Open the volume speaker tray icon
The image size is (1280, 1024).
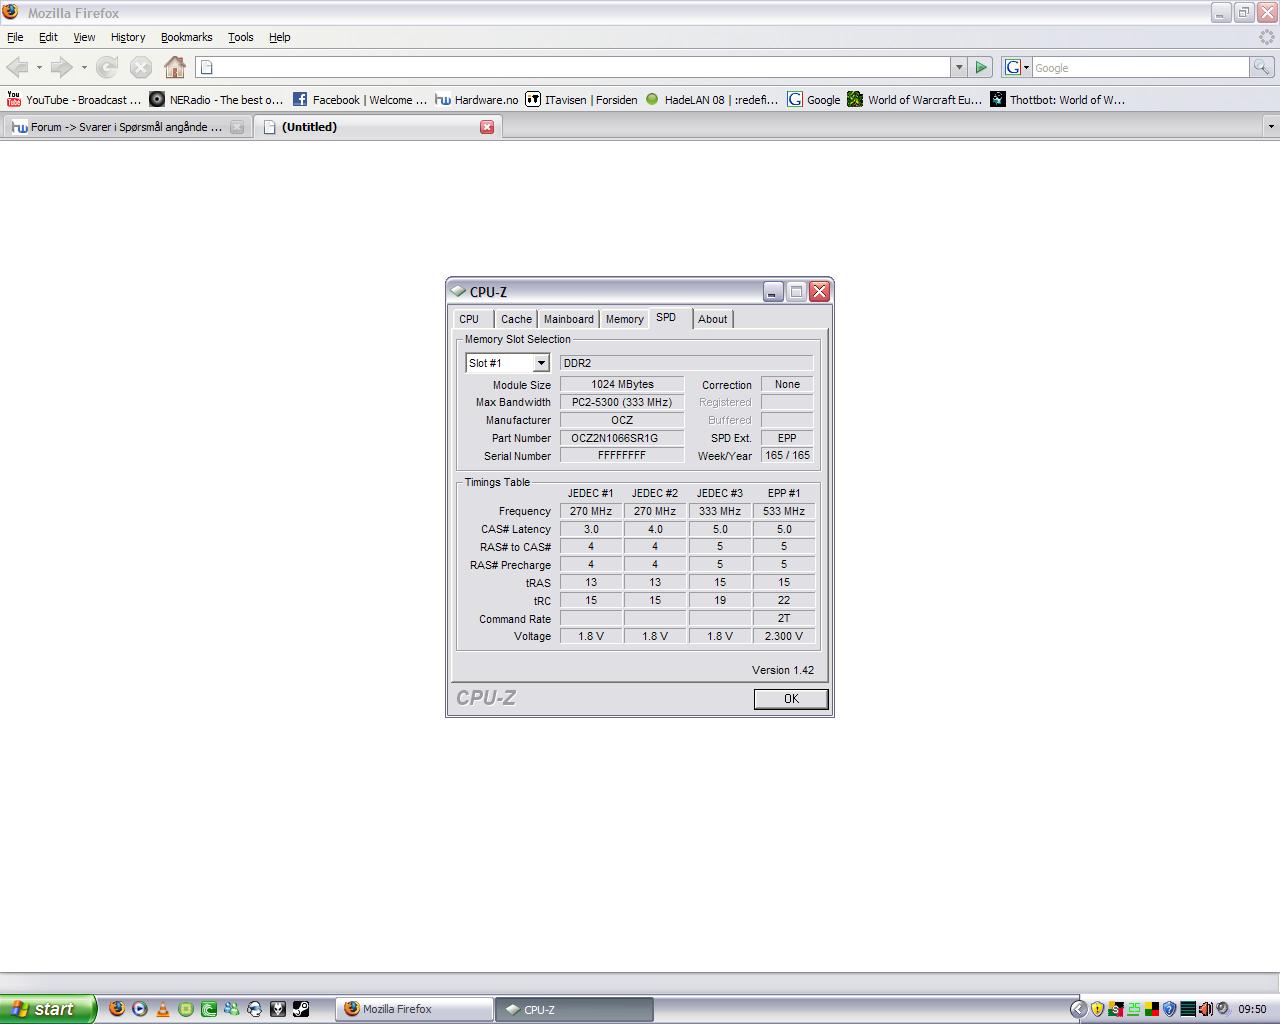click(1205, 1009)
